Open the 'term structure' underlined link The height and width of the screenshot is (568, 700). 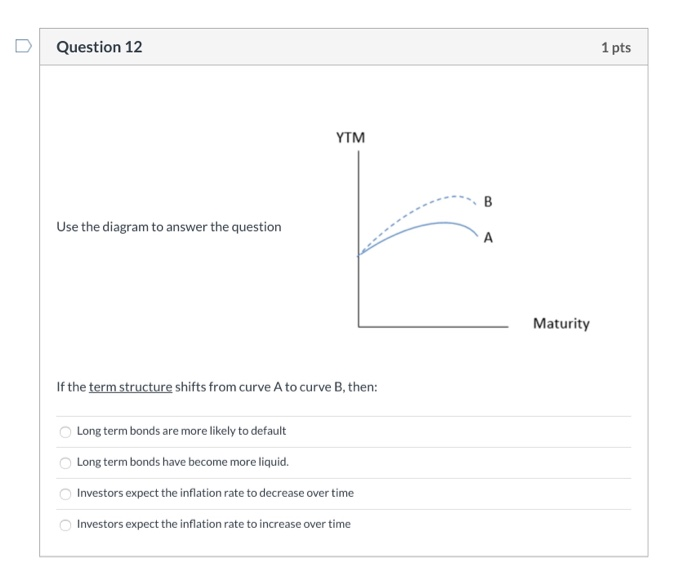pyautogui.click(x=130, y=387)
